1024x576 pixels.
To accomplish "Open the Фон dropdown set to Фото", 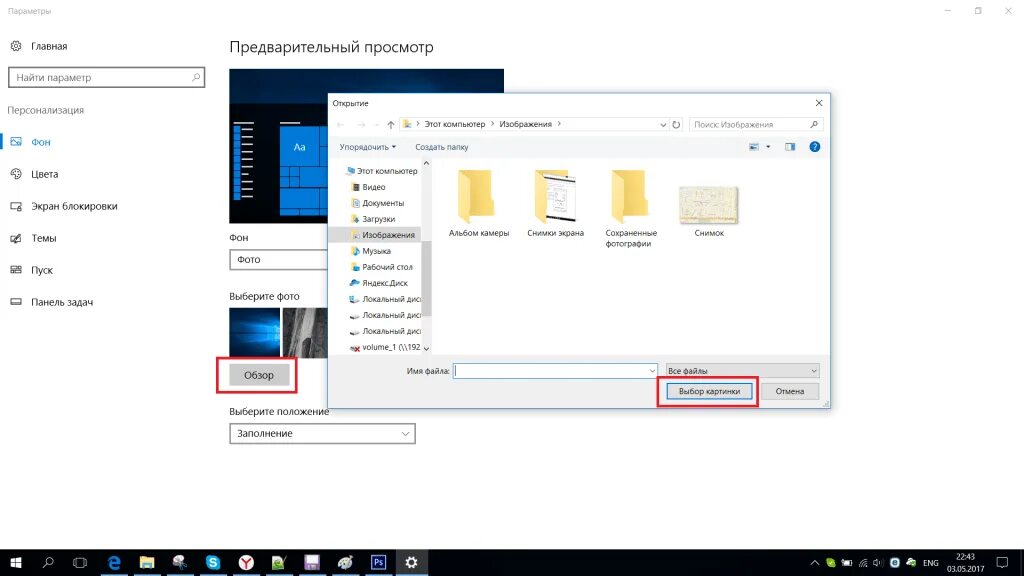I will pos(279,259).
